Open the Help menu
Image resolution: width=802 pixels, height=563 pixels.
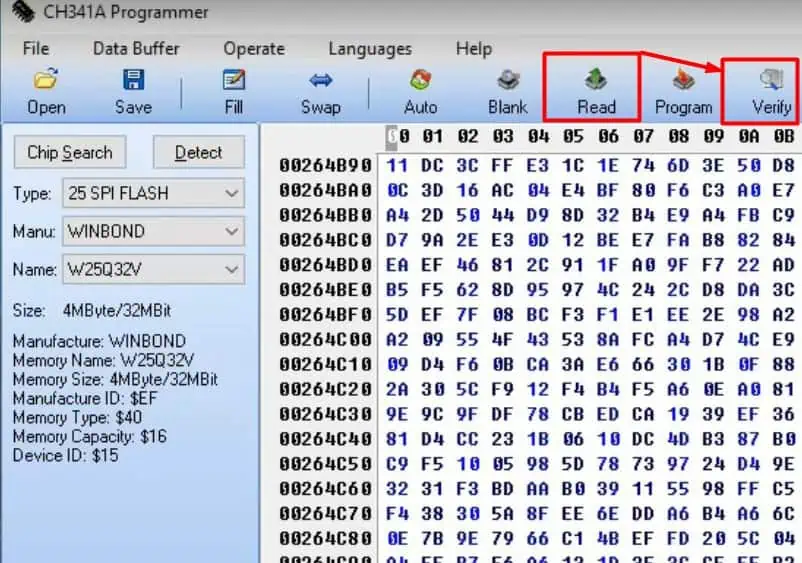pos(474,49)
